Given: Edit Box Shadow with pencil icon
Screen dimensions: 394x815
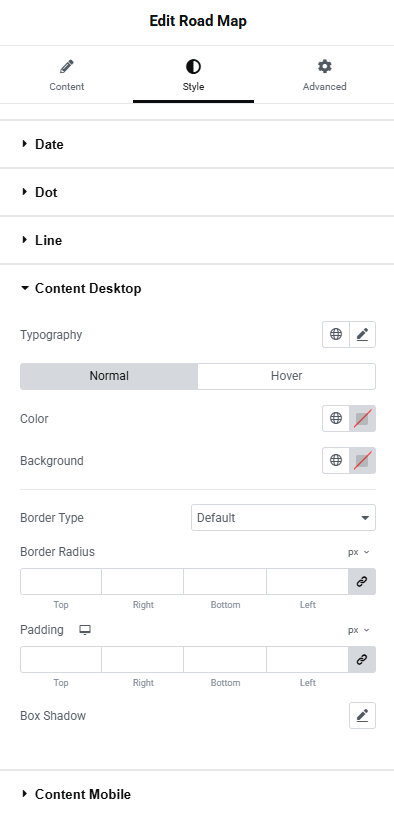Looking at the screenshot, I should (x=362, y=716).
